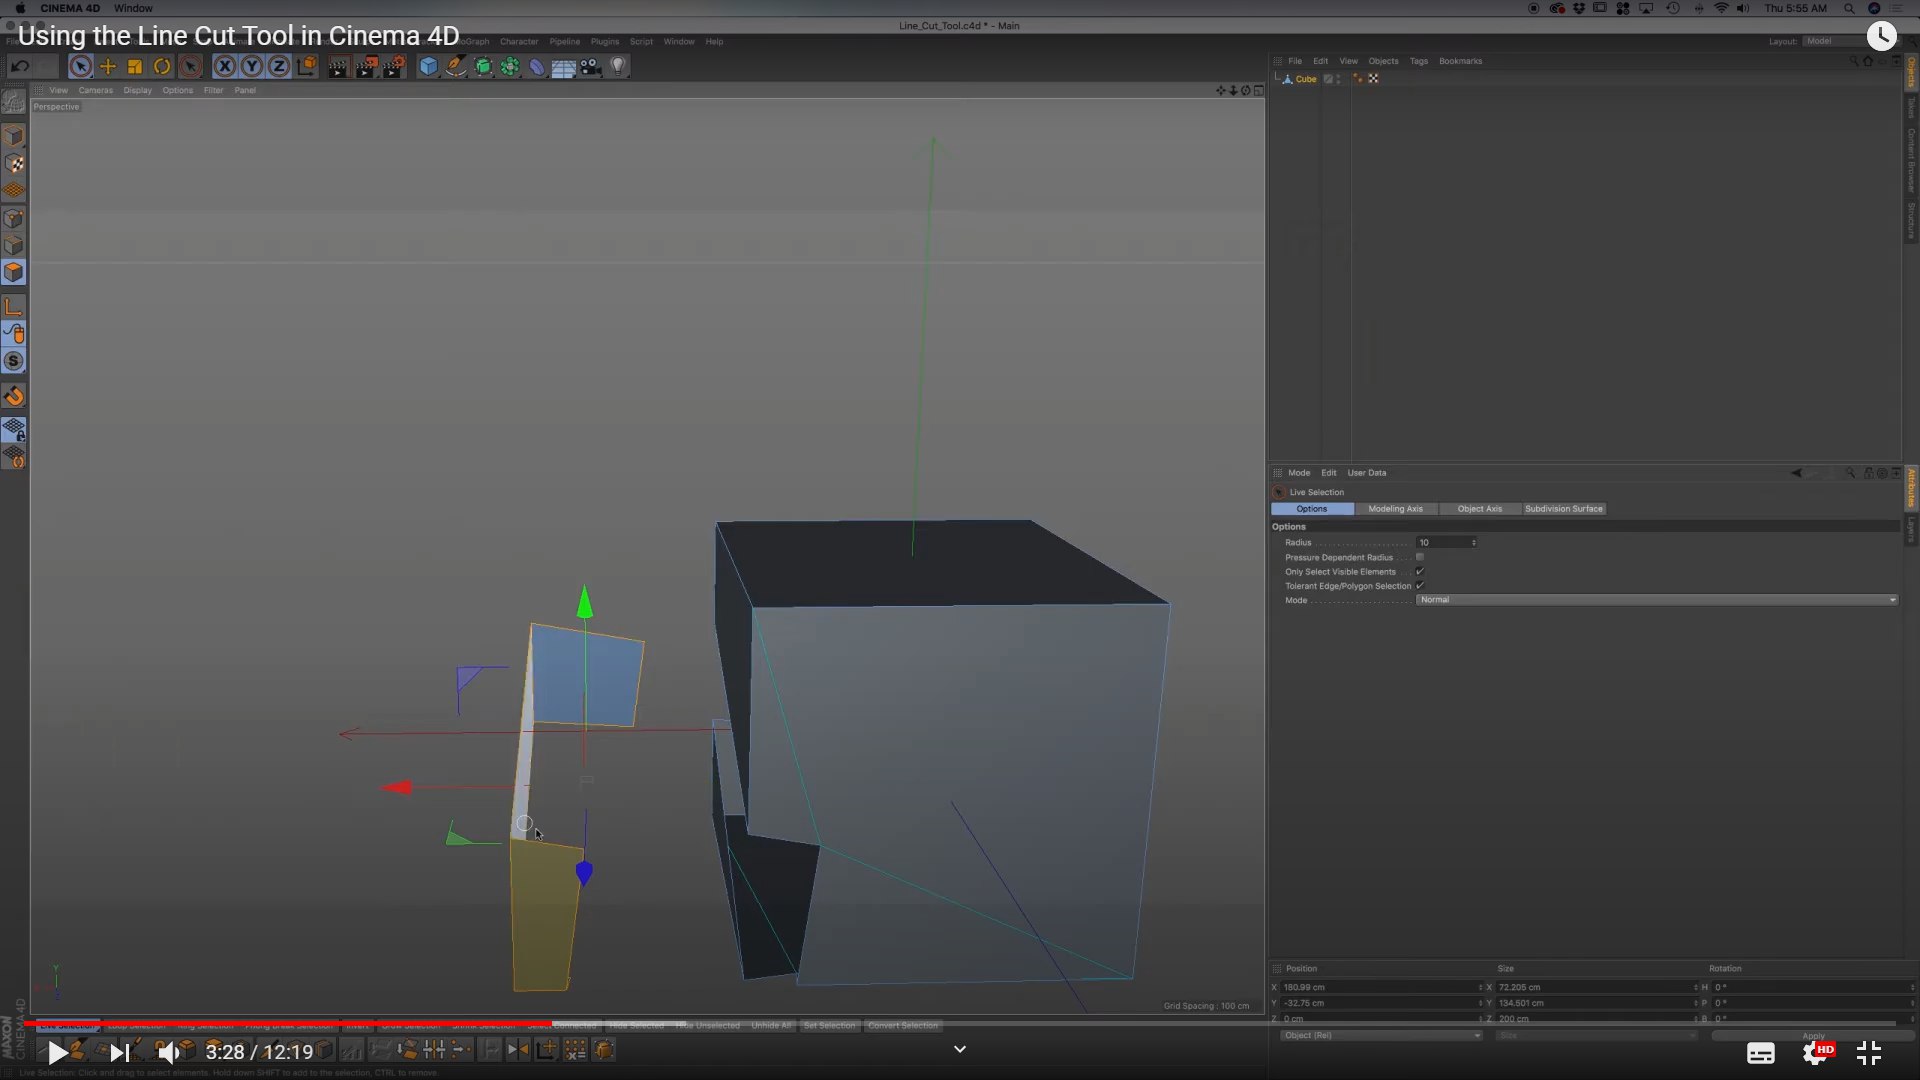
Task: Adjust the Radius stepper arrows
Action: tap(1474, 543)
